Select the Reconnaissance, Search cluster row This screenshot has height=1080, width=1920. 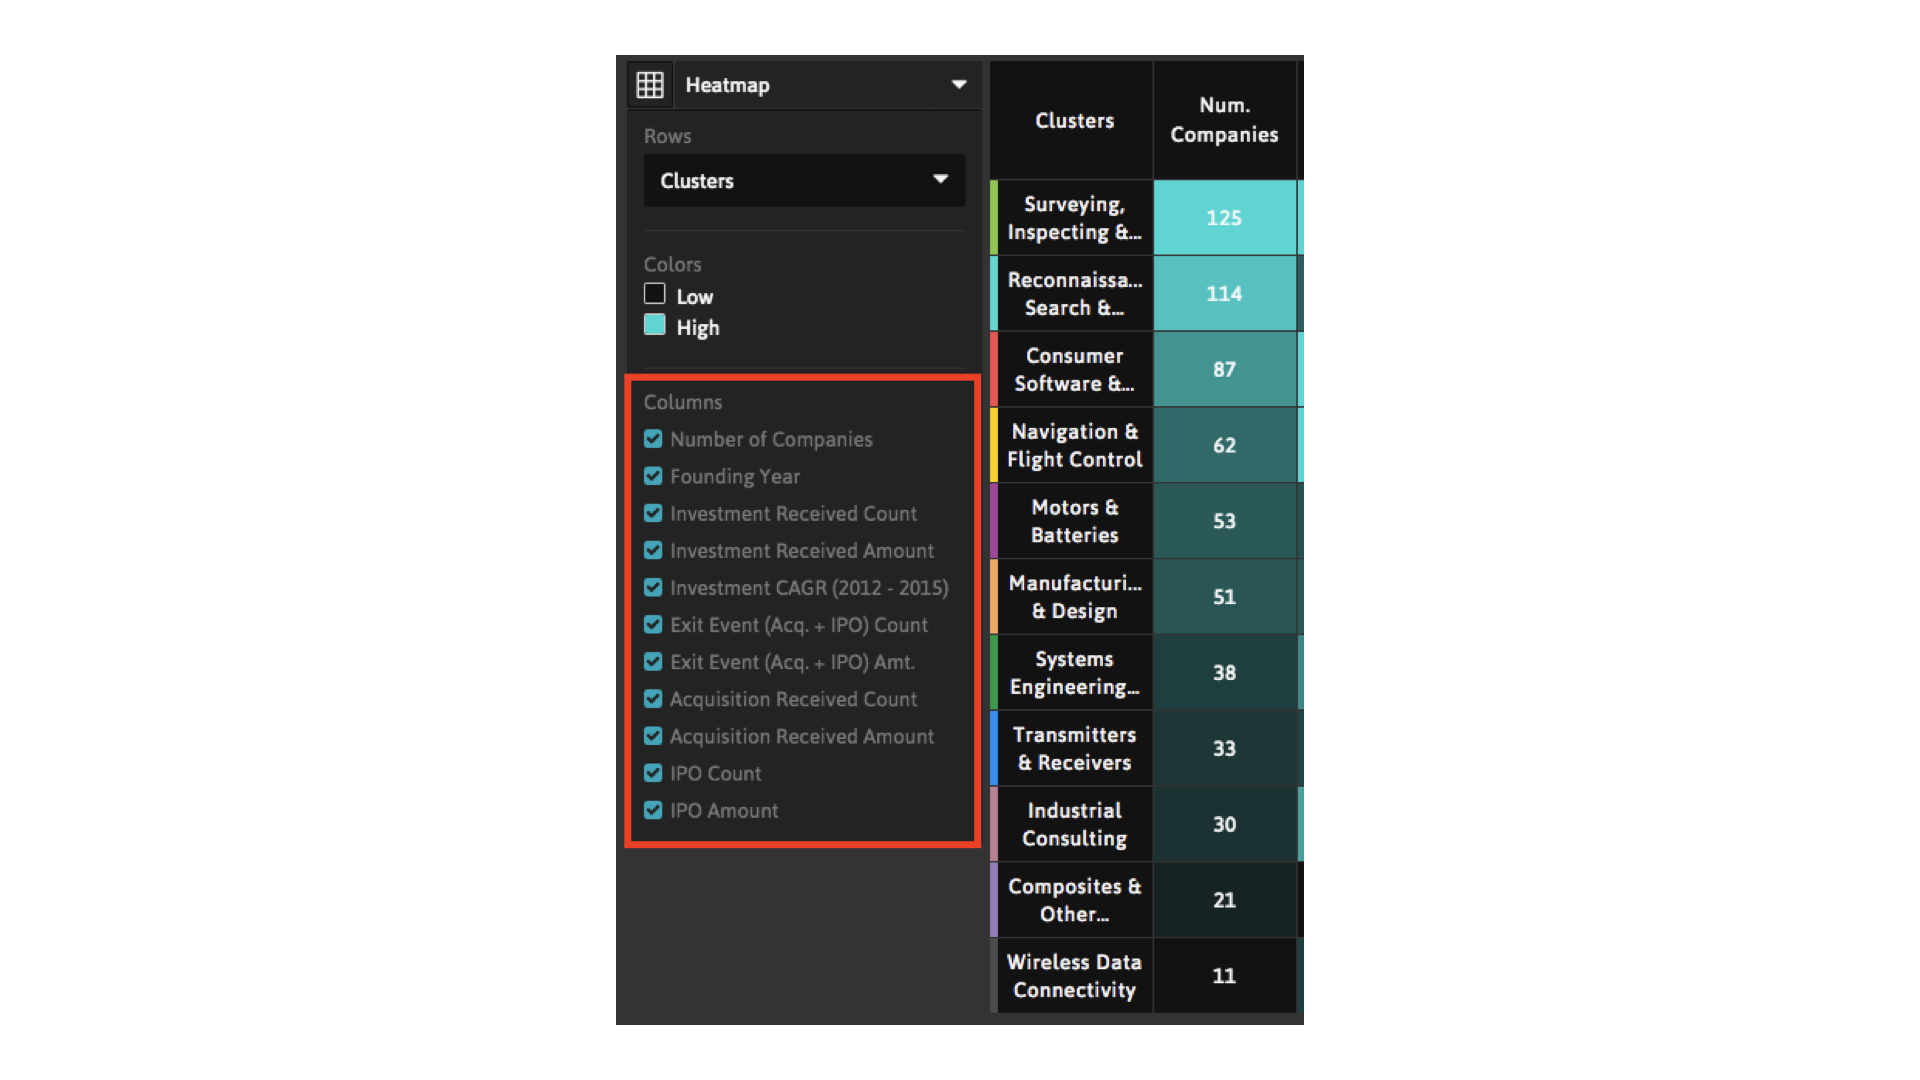pyautogui.click(x=1074, y=294)
